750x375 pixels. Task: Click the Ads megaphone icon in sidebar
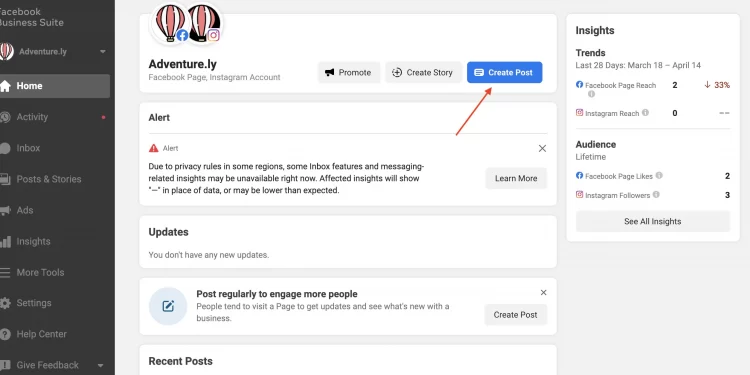click(5, 210)
